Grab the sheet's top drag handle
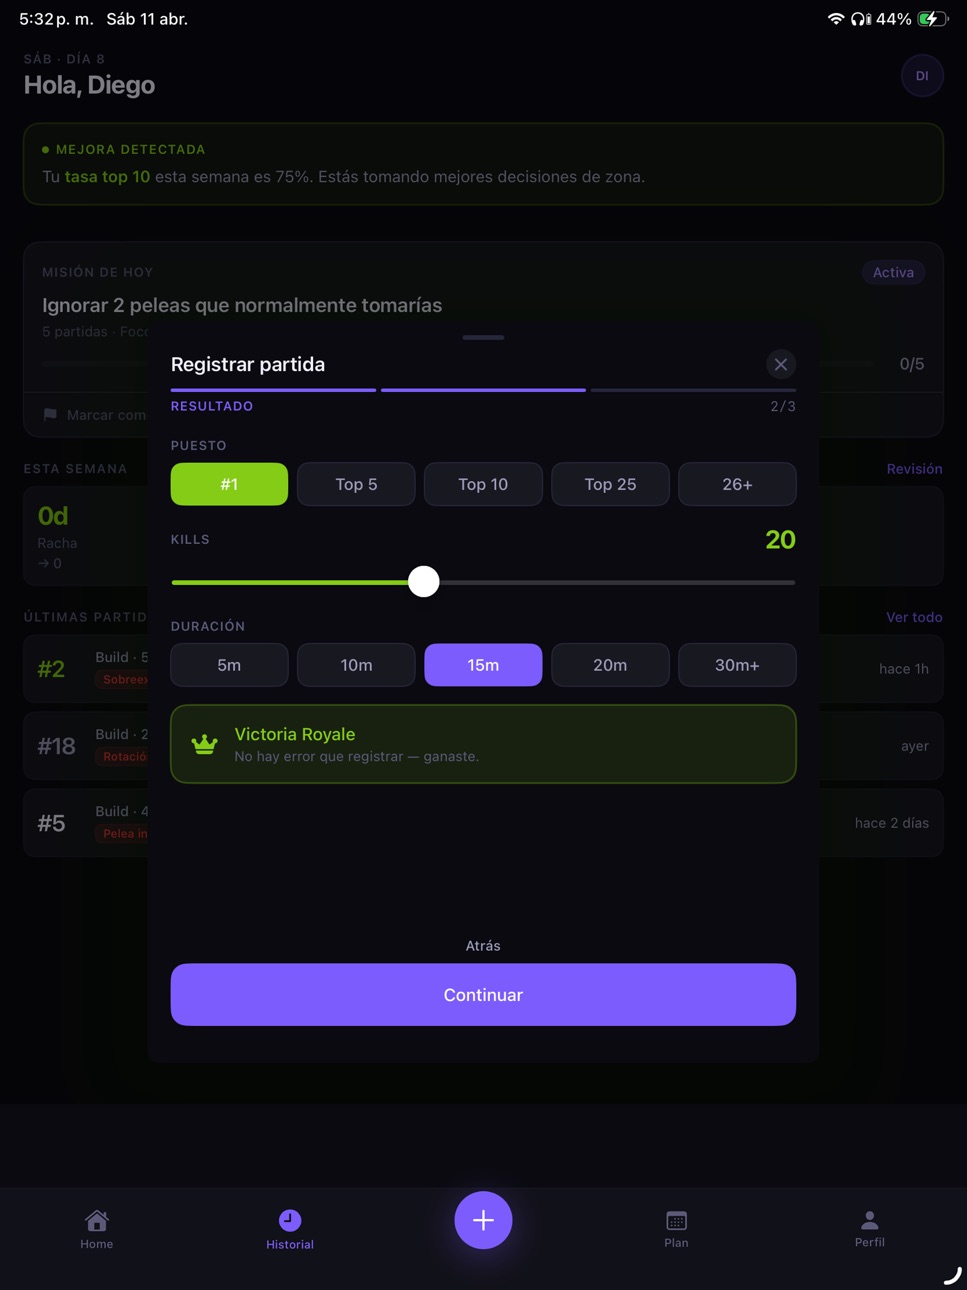 click(x=483, y=338)
